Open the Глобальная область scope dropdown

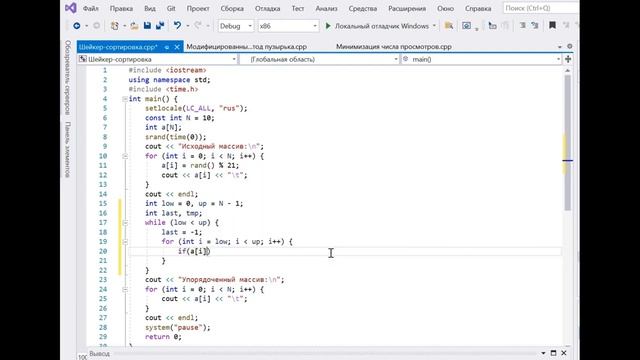click(320, 59)
